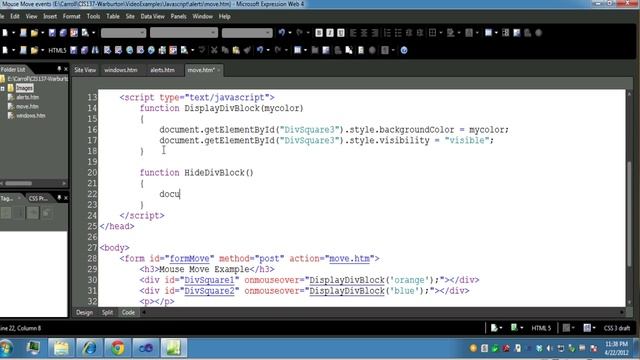The height and width of the screenshot is (360, 640).
Task: Pin the Folder List panel
Action: click(59, 69)
